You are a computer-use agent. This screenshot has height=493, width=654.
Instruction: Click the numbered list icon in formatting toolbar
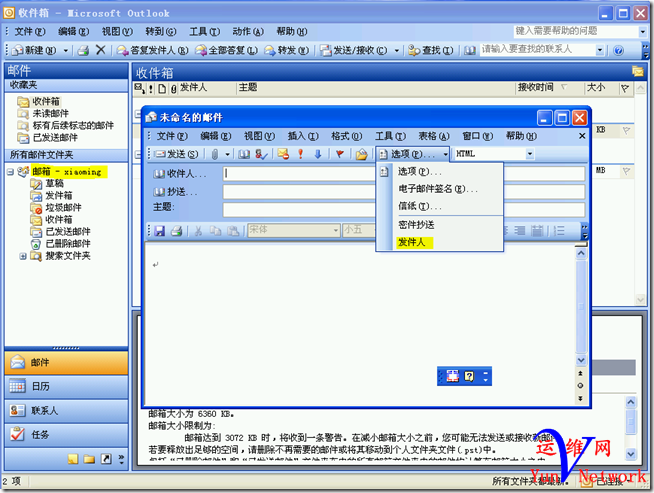point(559,231)
